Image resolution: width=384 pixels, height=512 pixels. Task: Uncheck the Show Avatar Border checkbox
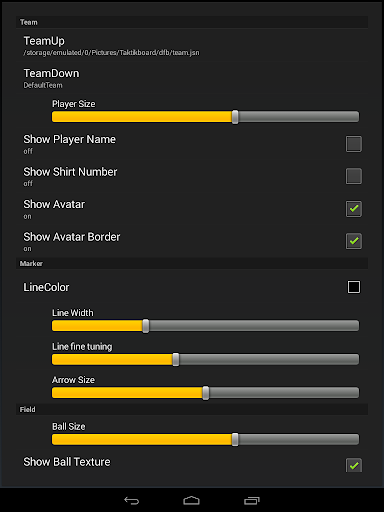click(354, 241)
